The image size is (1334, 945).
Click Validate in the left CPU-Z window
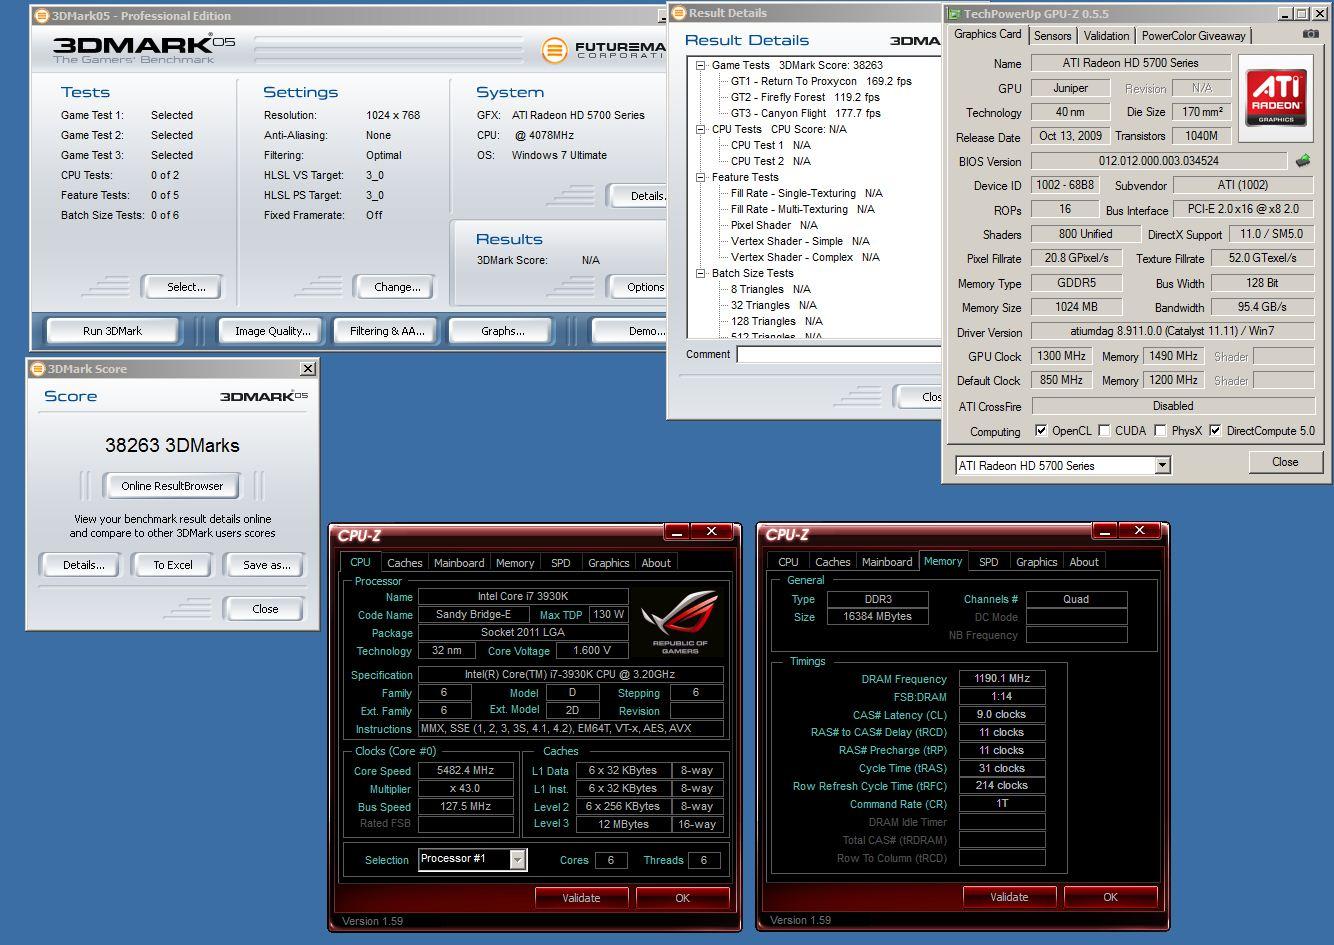pos(581,898)
